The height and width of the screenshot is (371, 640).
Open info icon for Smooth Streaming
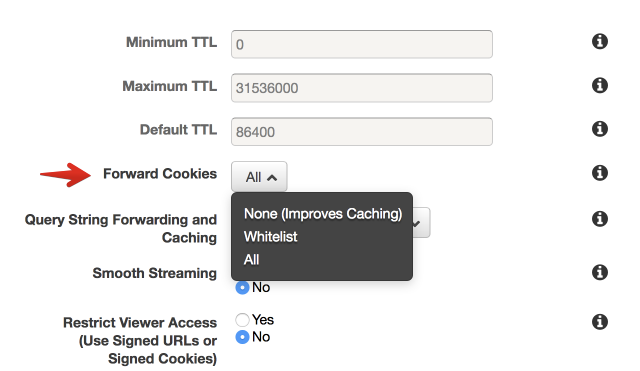pos(600,272)
